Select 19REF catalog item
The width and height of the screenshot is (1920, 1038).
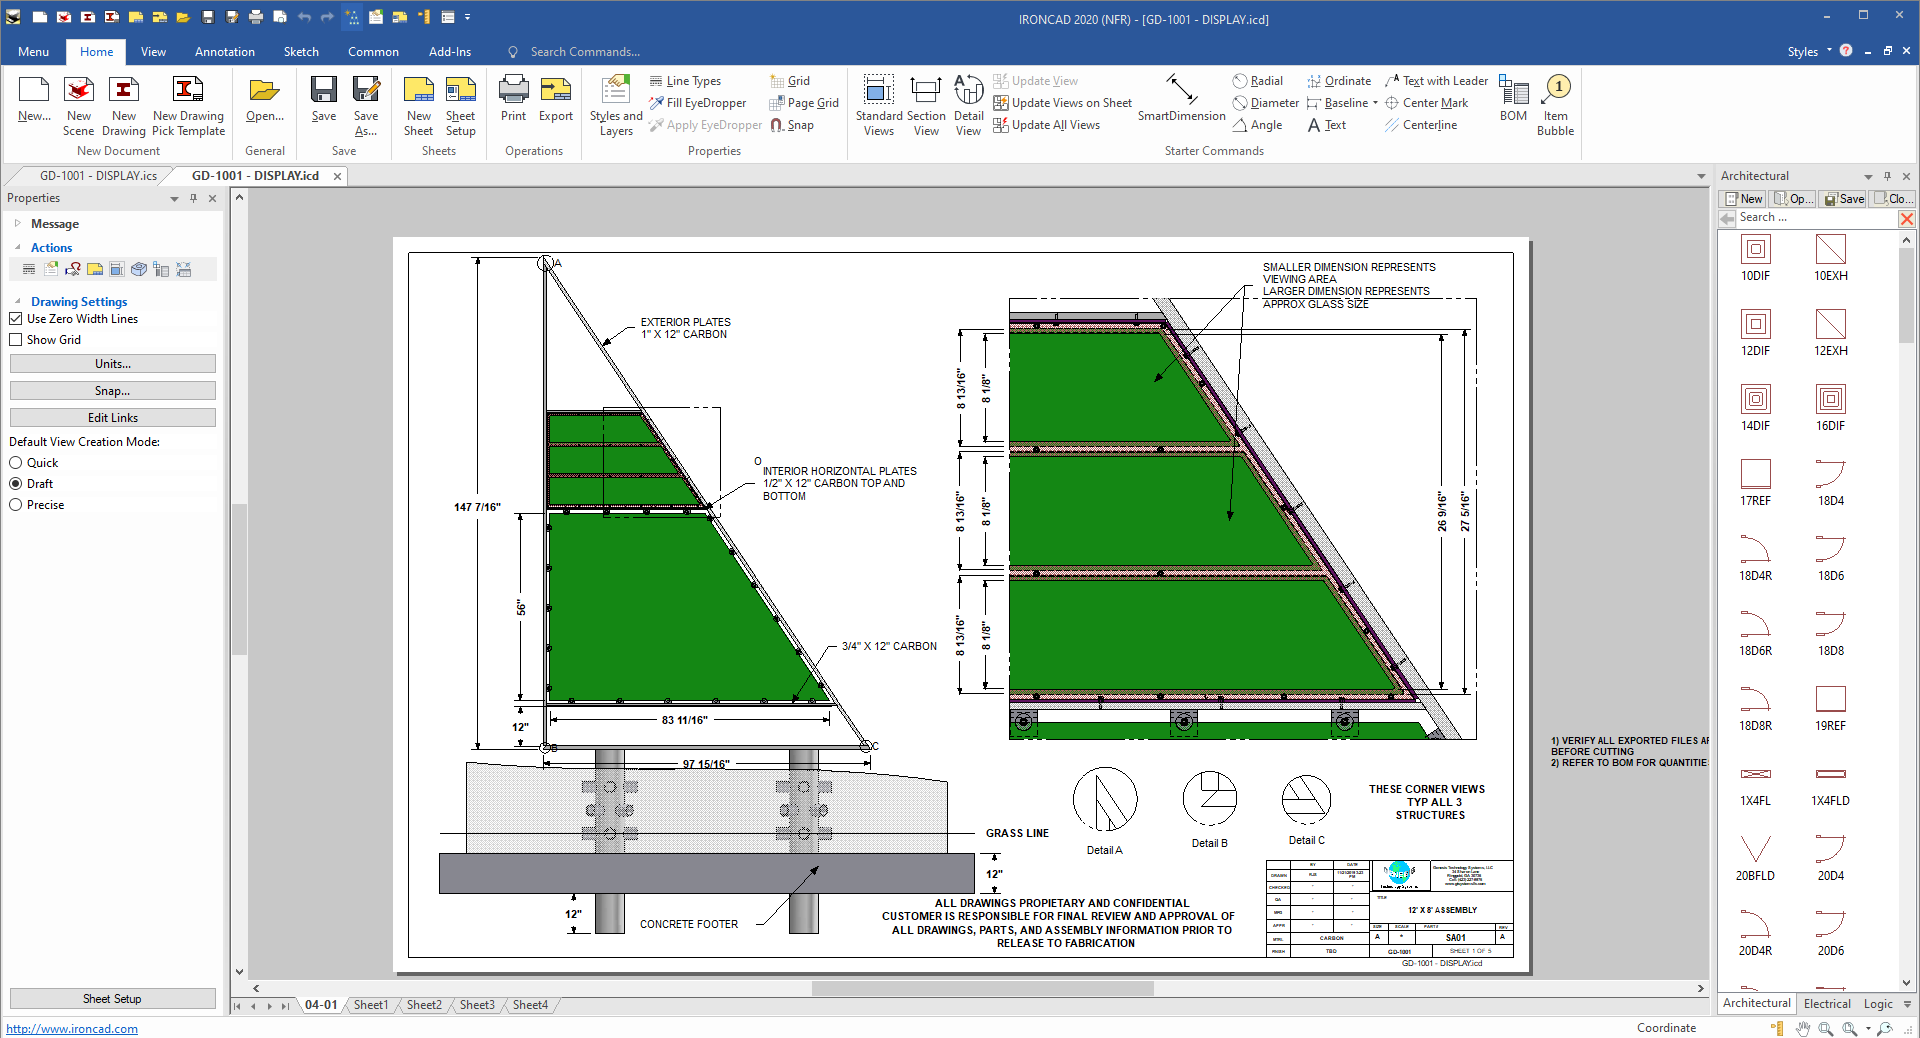coord(1830,707)
